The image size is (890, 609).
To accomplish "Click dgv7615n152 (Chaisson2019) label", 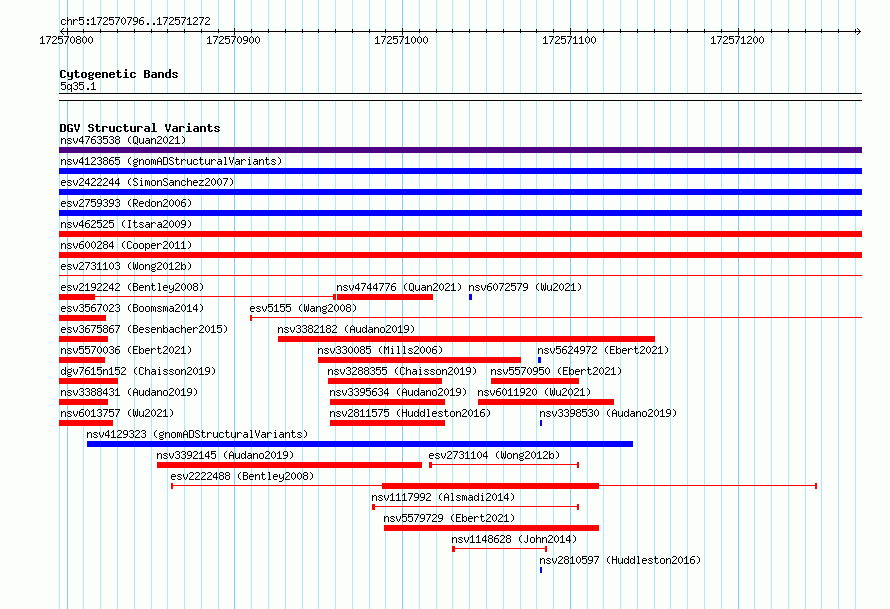I will pyautogui.click(x=138, y=371).
